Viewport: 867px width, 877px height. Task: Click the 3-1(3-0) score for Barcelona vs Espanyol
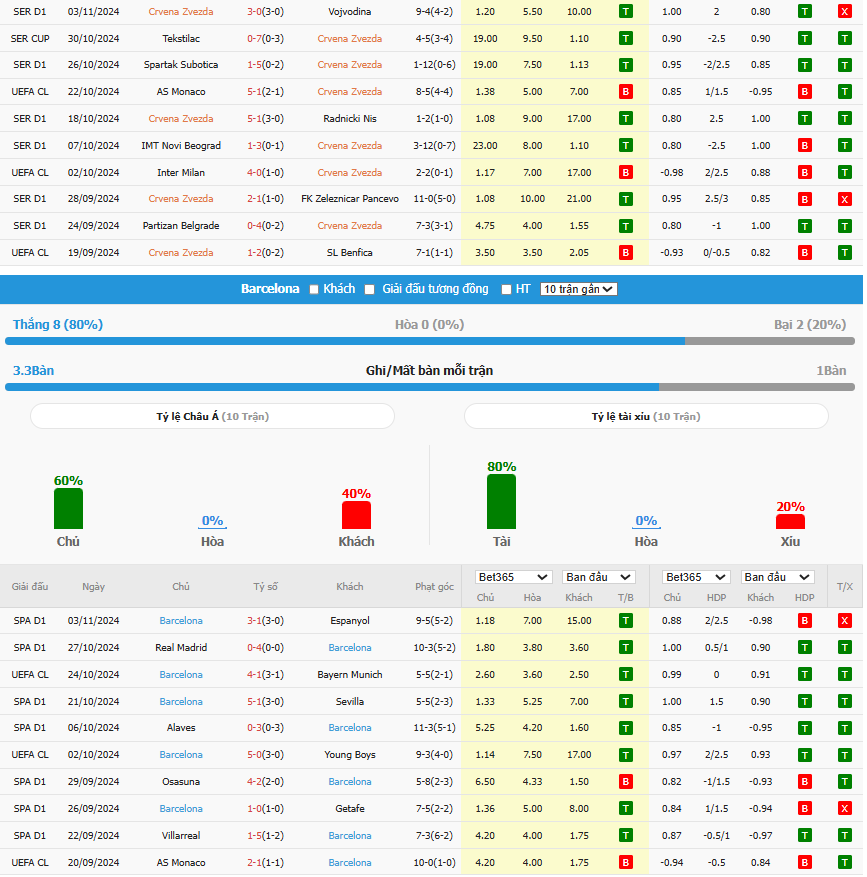265,621
